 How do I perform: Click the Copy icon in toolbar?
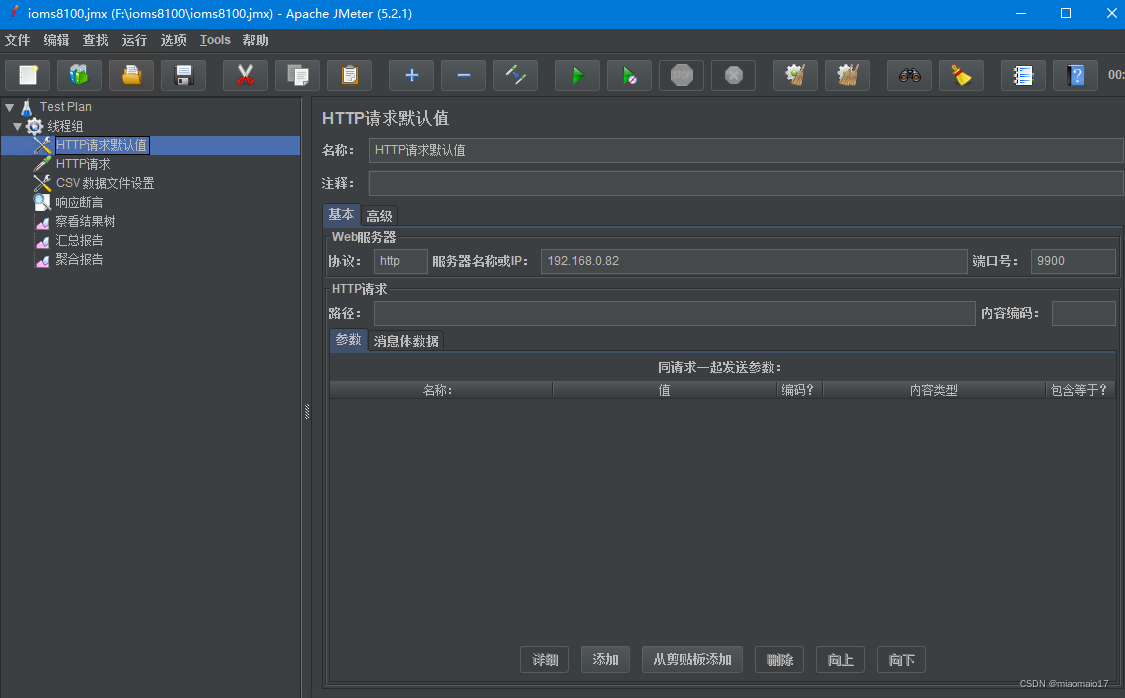coord(297,75)
